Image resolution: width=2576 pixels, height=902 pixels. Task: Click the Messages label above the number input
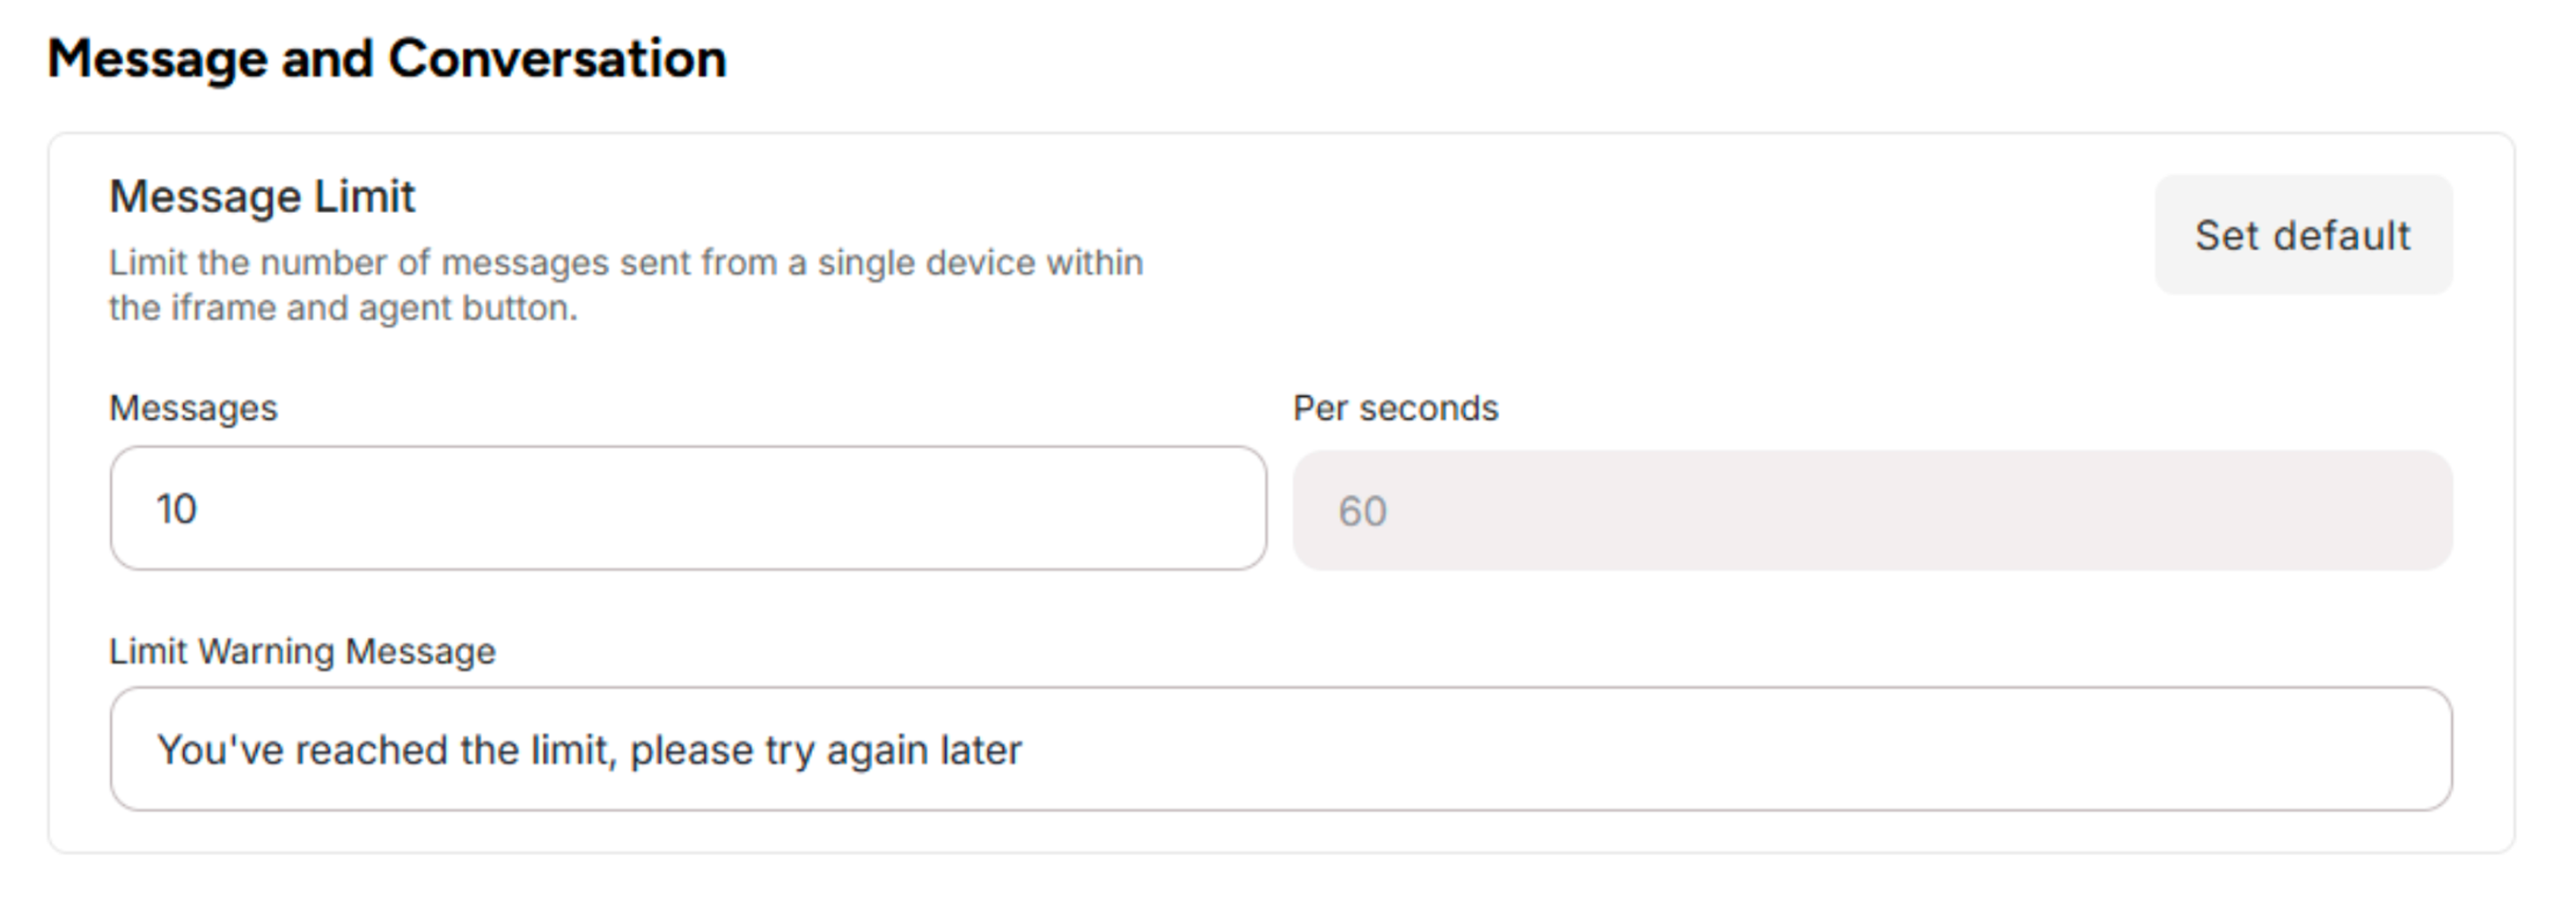coord(194,407)
